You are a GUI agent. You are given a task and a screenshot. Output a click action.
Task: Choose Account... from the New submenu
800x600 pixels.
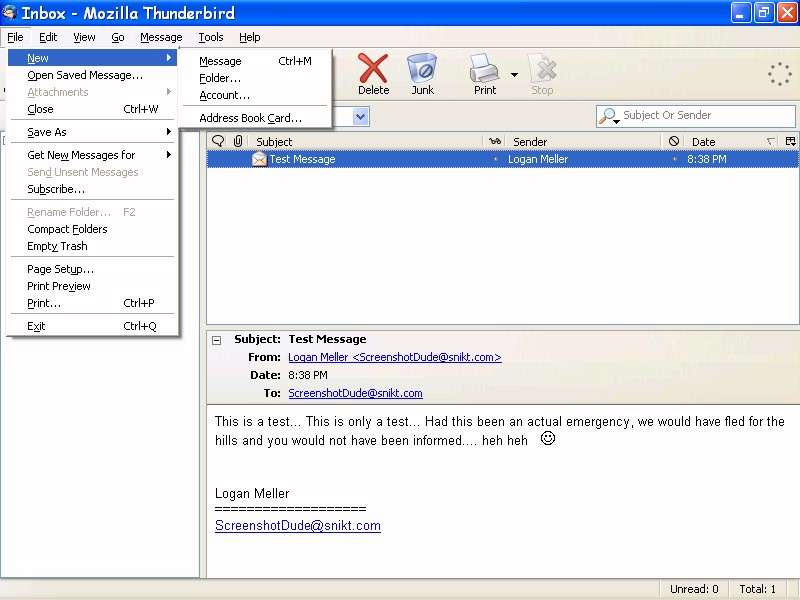pos(255,95)
